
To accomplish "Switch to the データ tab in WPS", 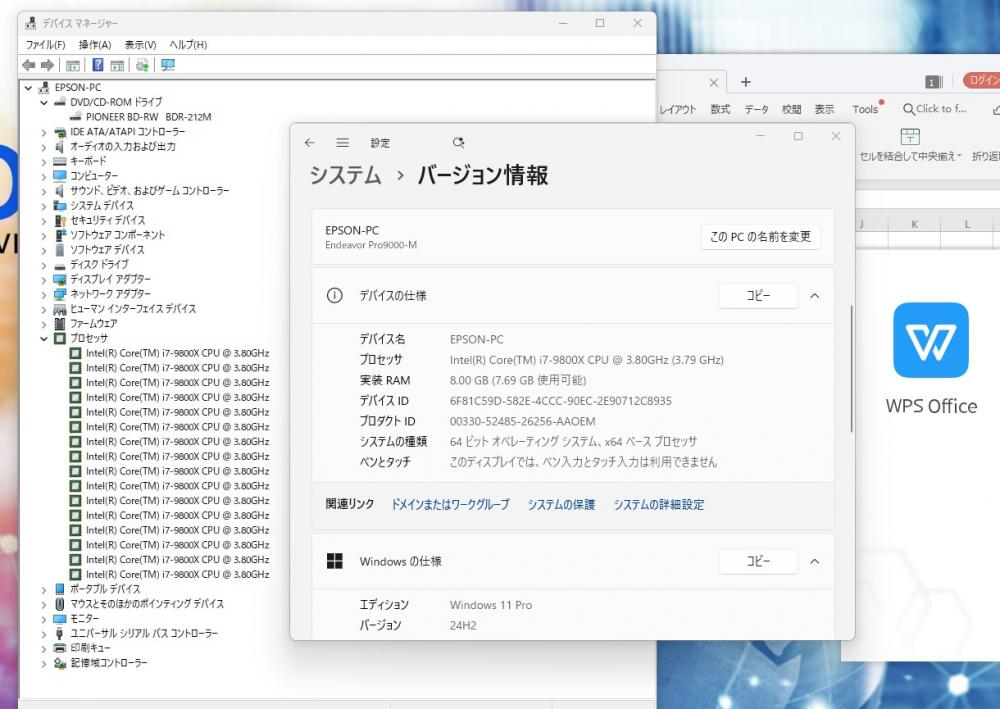I will (x=756, y=110).
